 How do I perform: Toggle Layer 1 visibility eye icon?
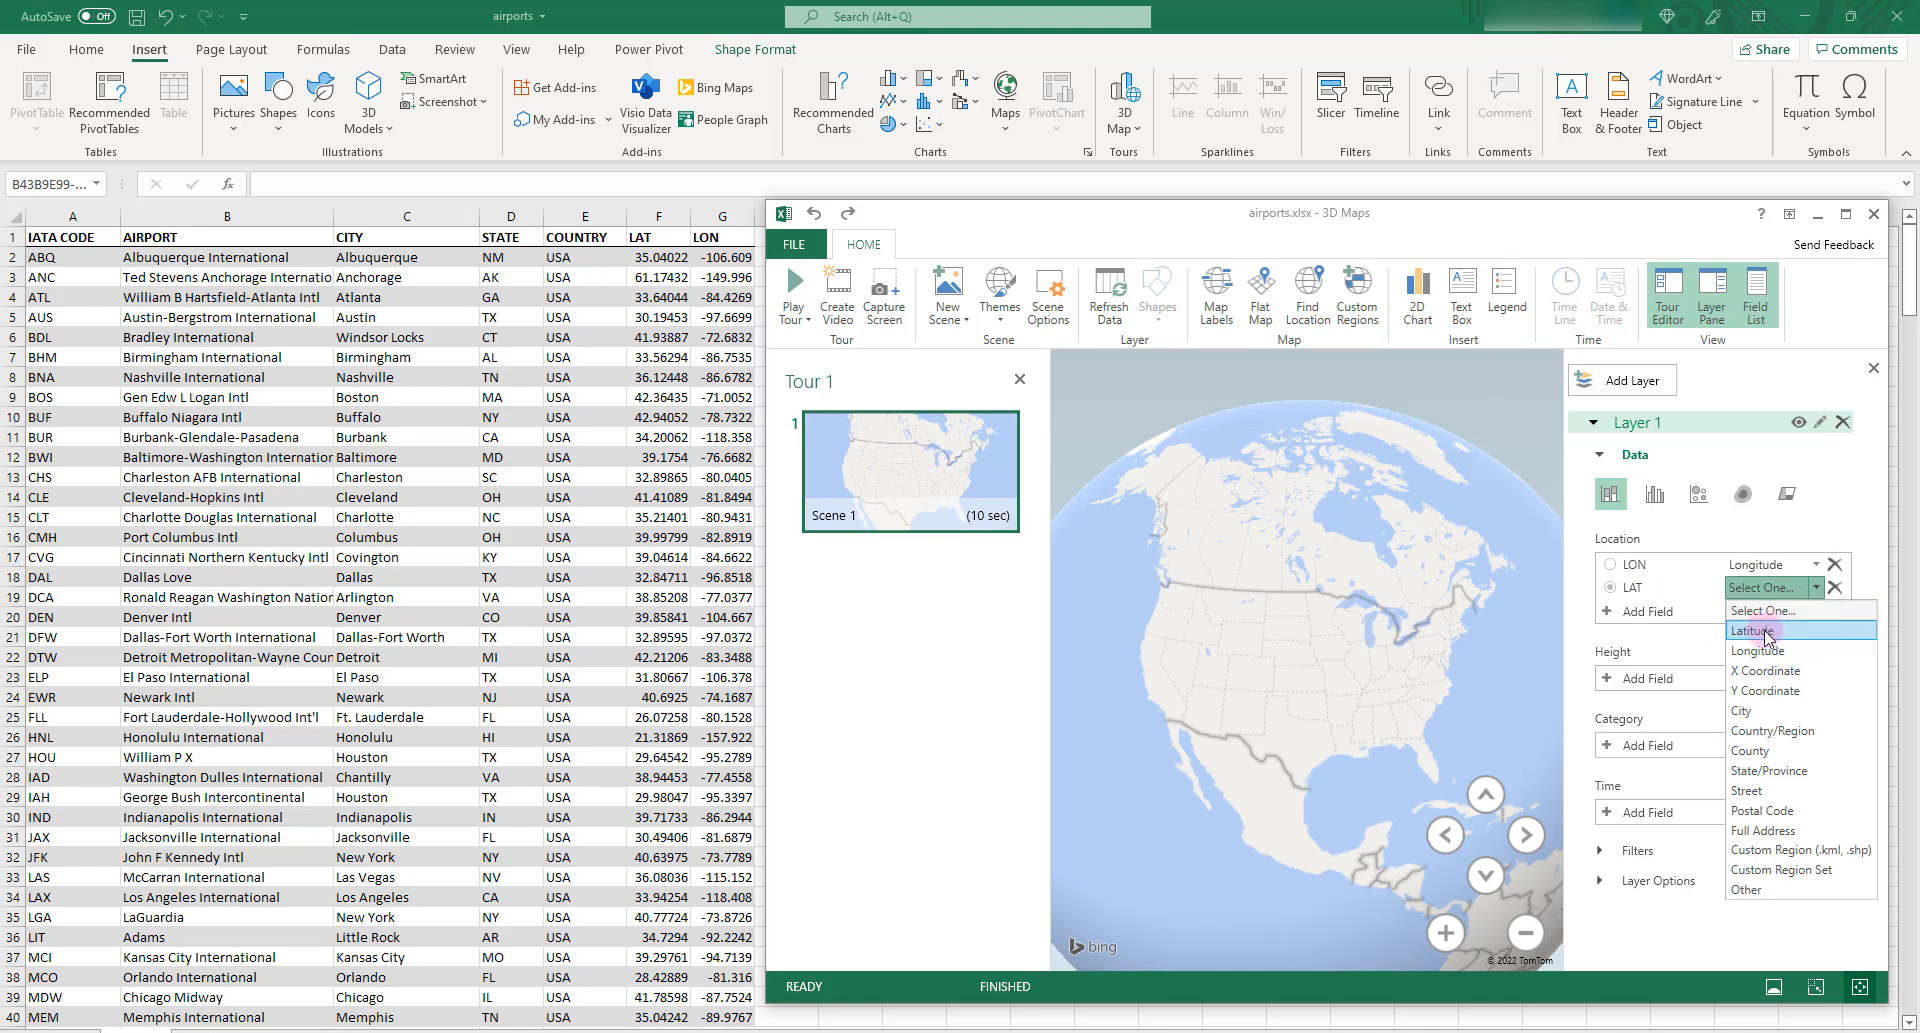point(1798,422)
